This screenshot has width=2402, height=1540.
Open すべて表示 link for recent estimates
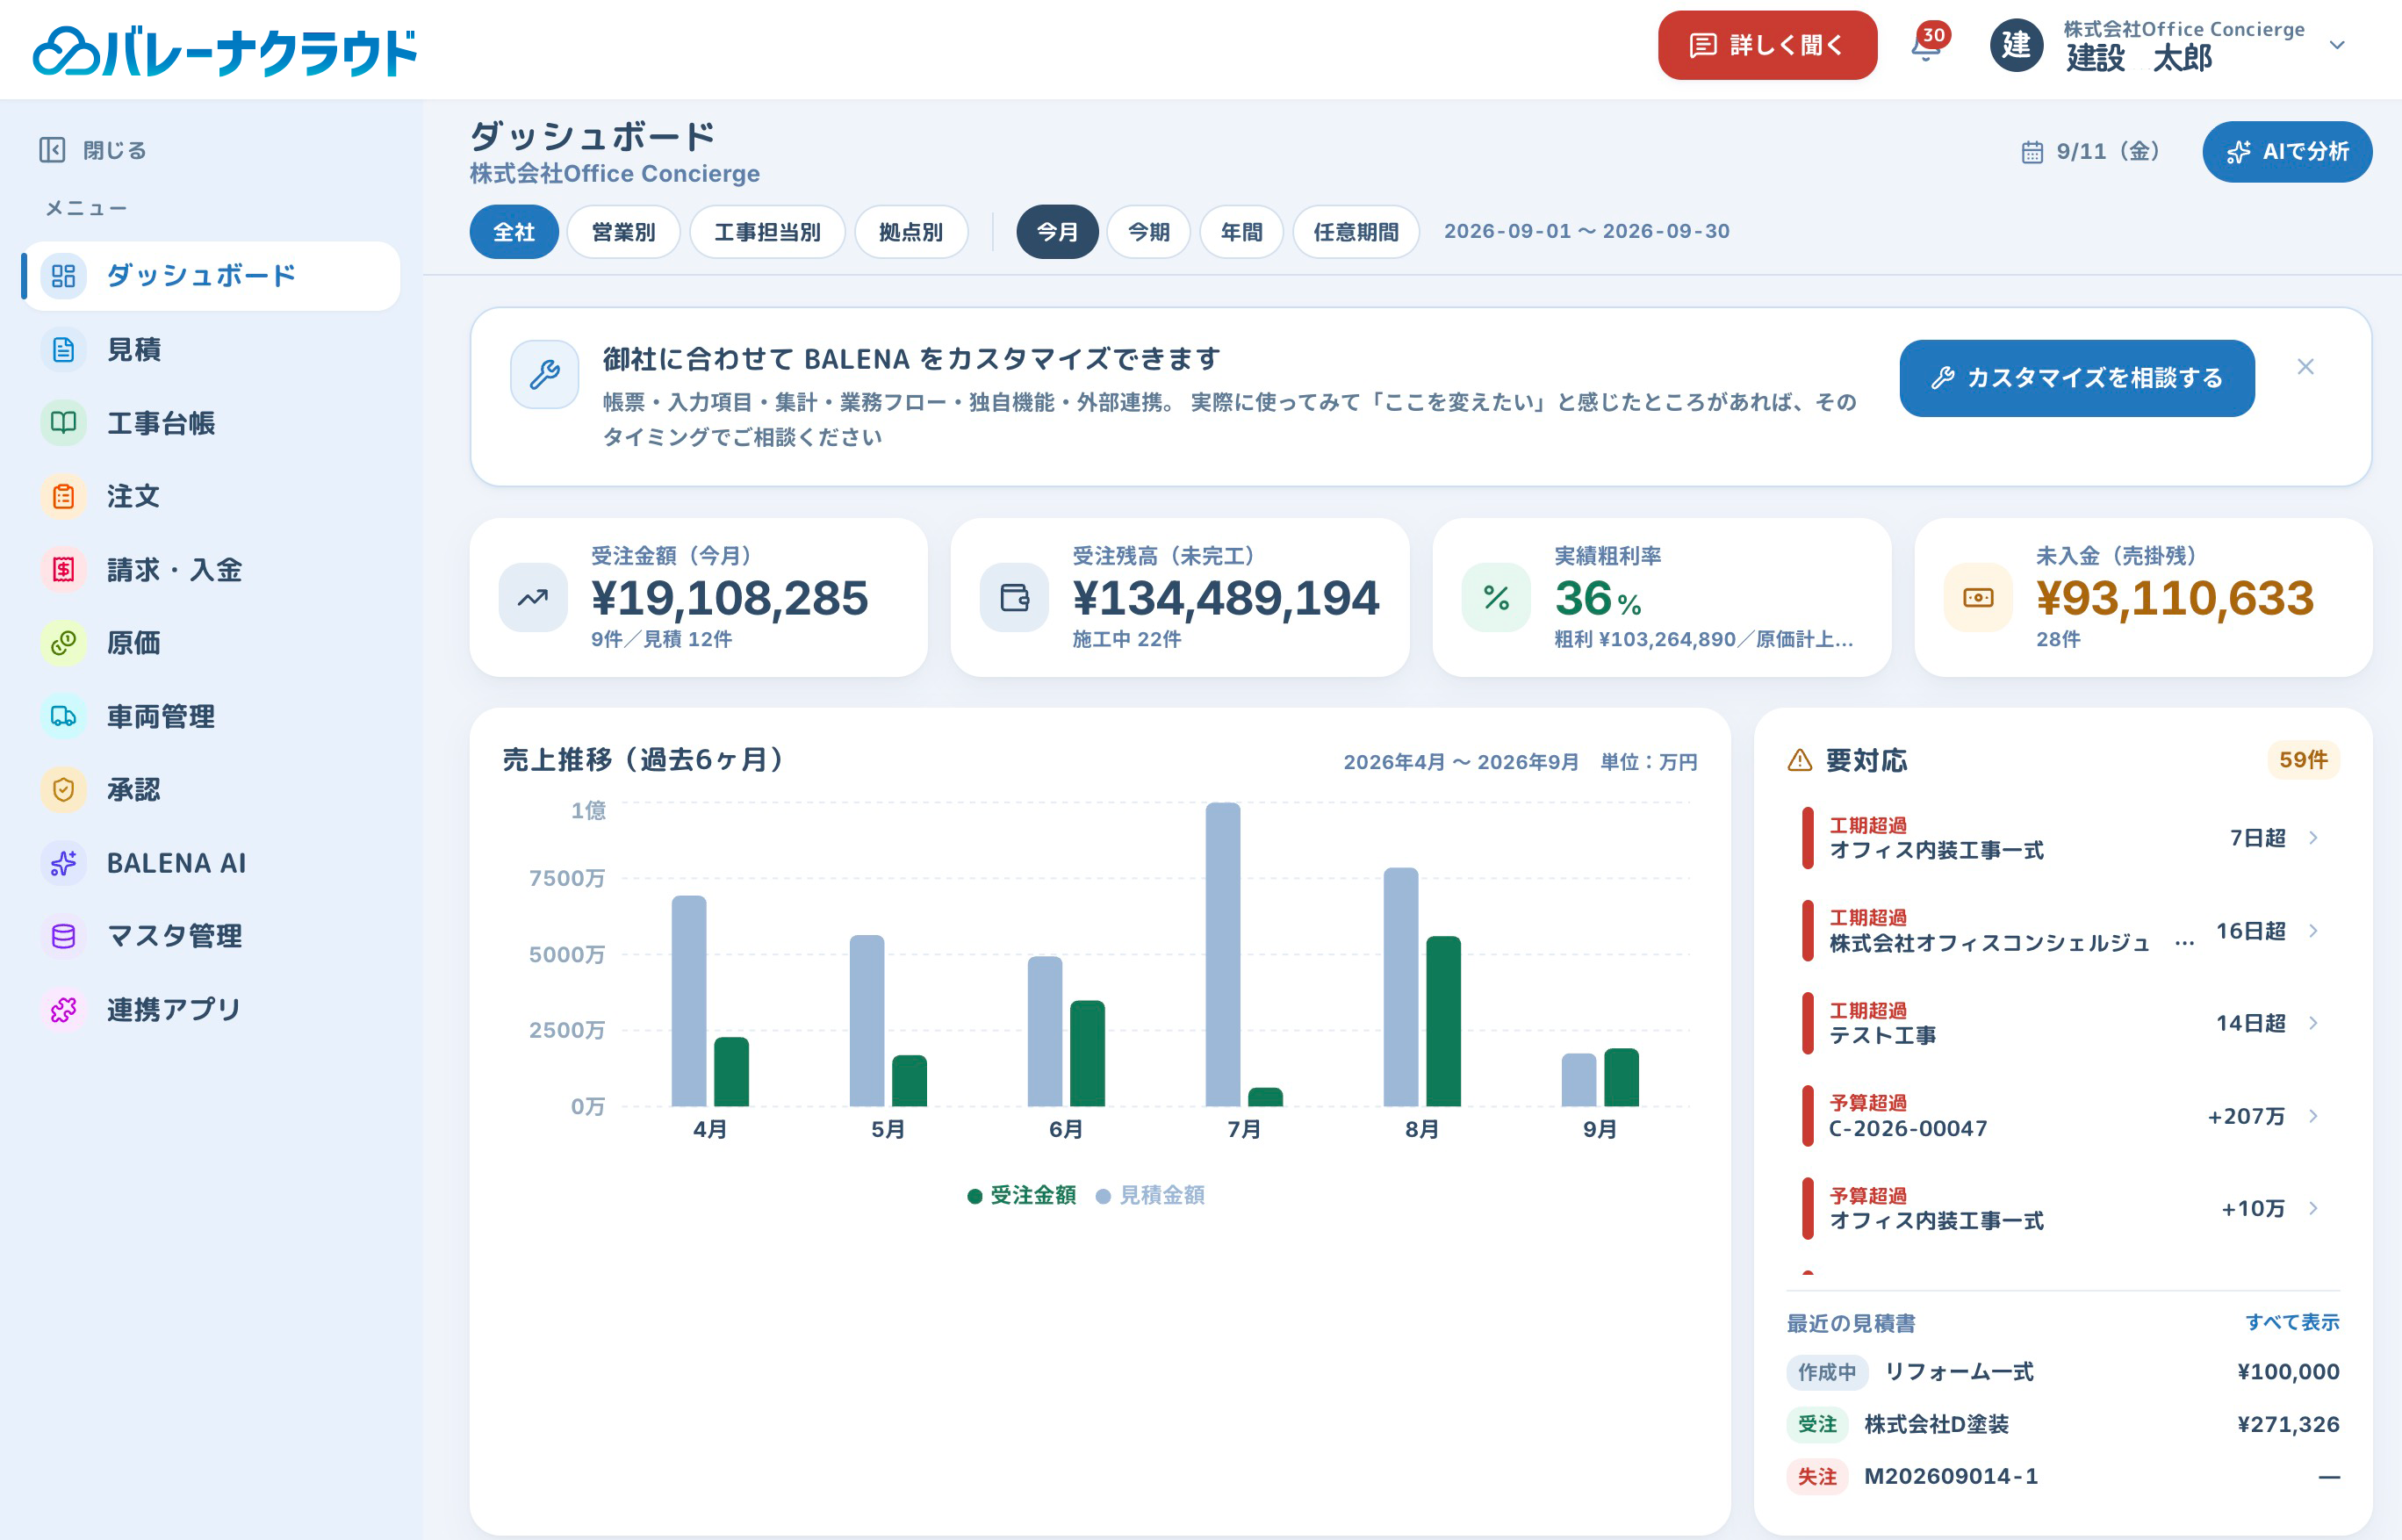[2292, 1322]
